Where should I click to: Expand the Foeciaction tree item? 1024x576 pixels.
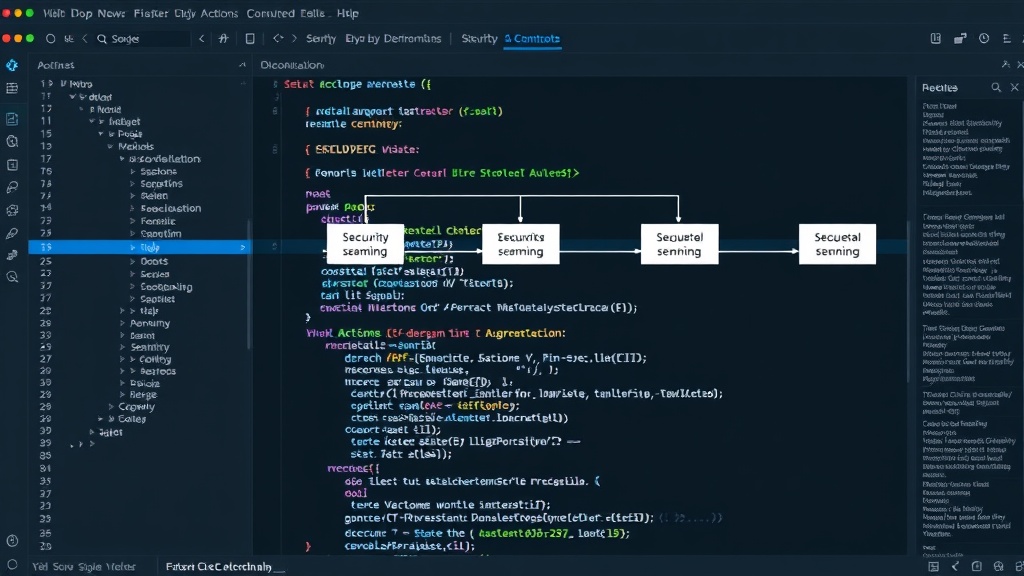pos(133,208)
